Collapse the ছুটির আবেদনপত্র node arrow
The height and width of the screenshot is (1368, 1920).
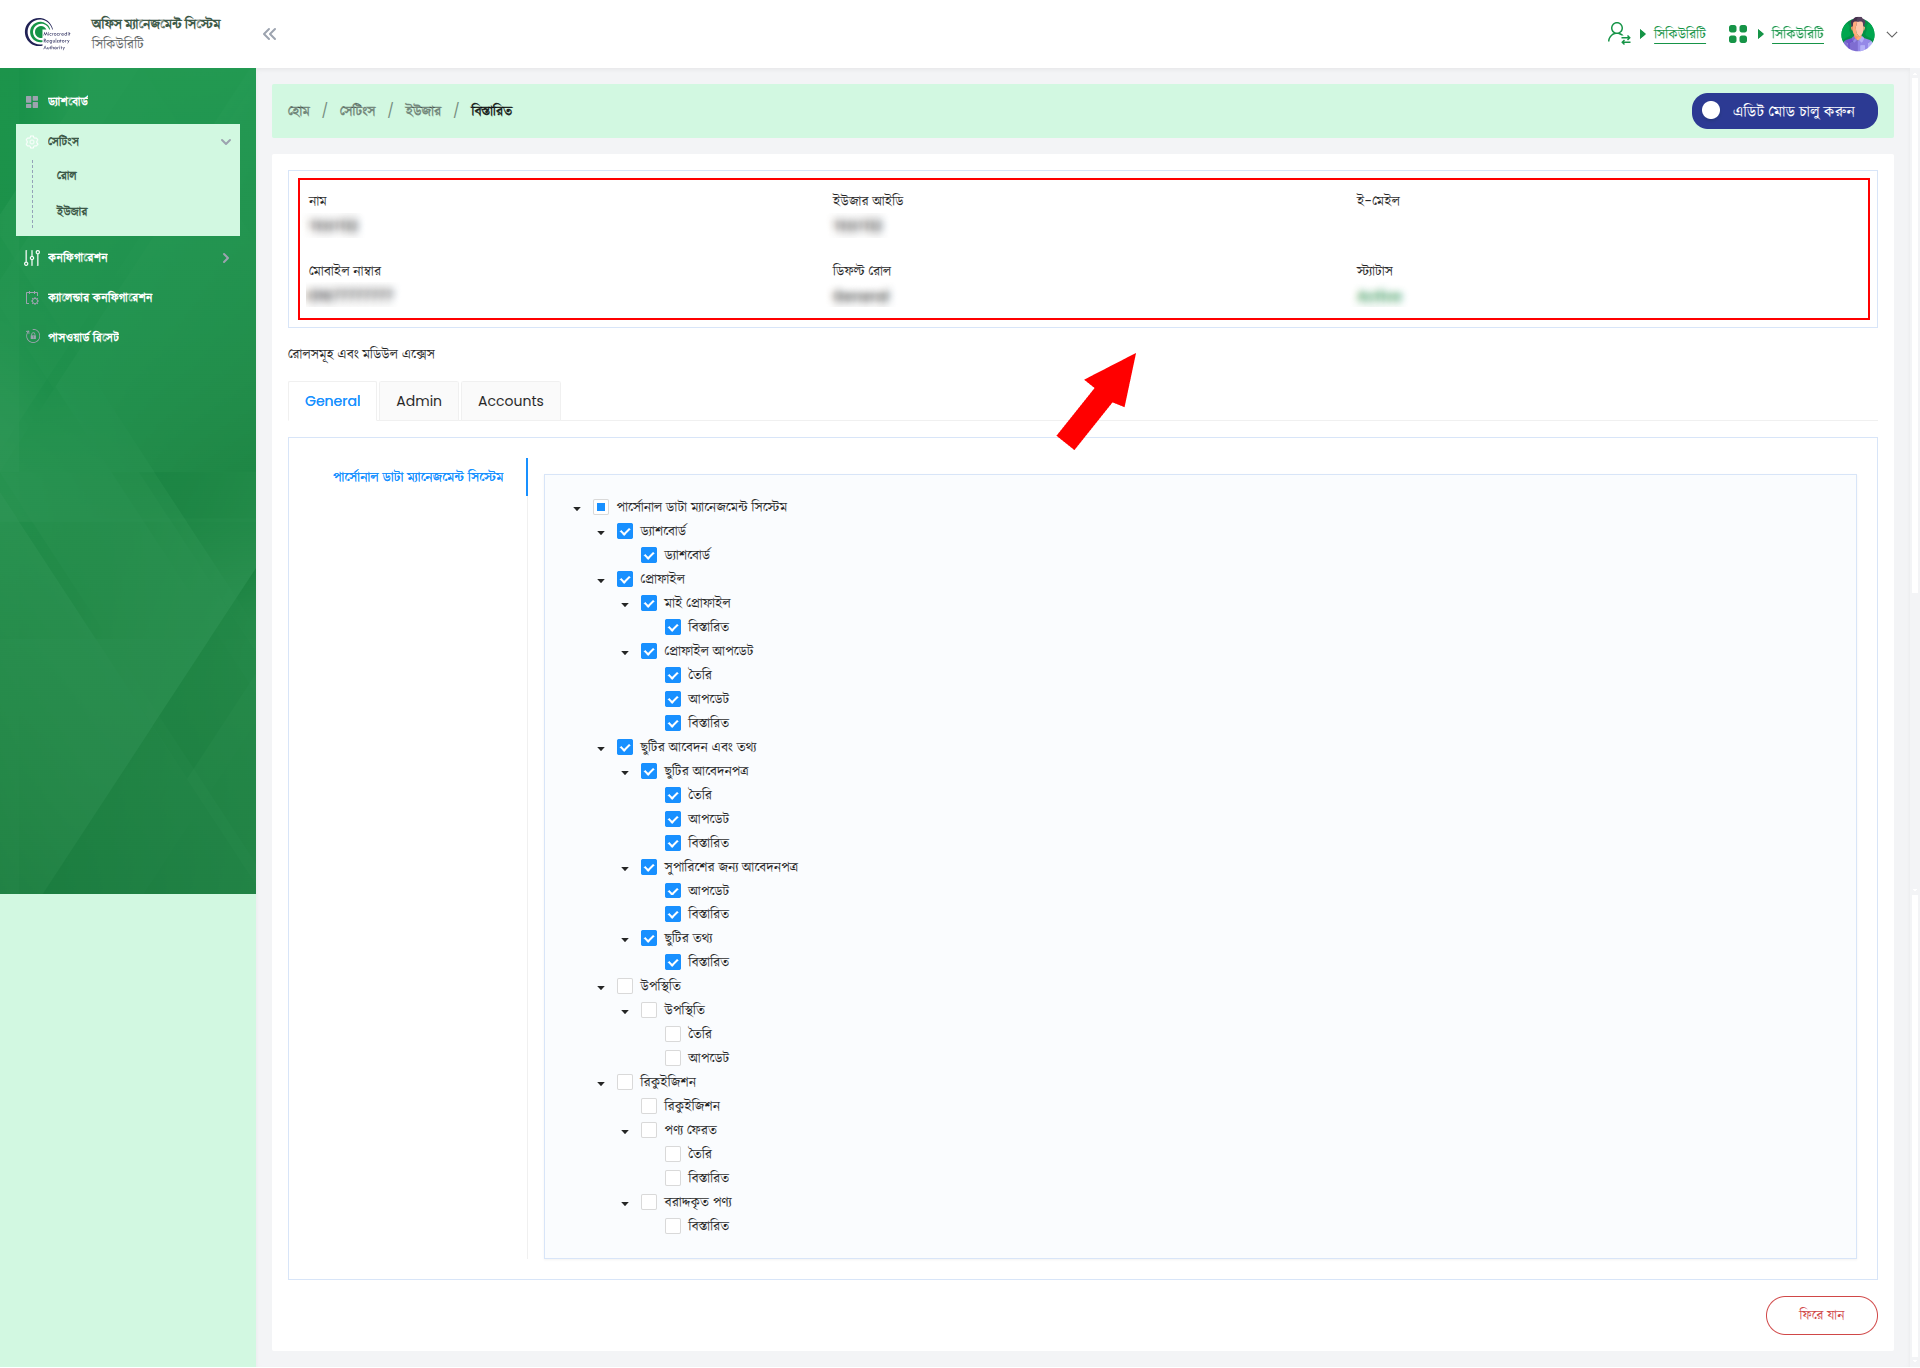click(625, 772)
